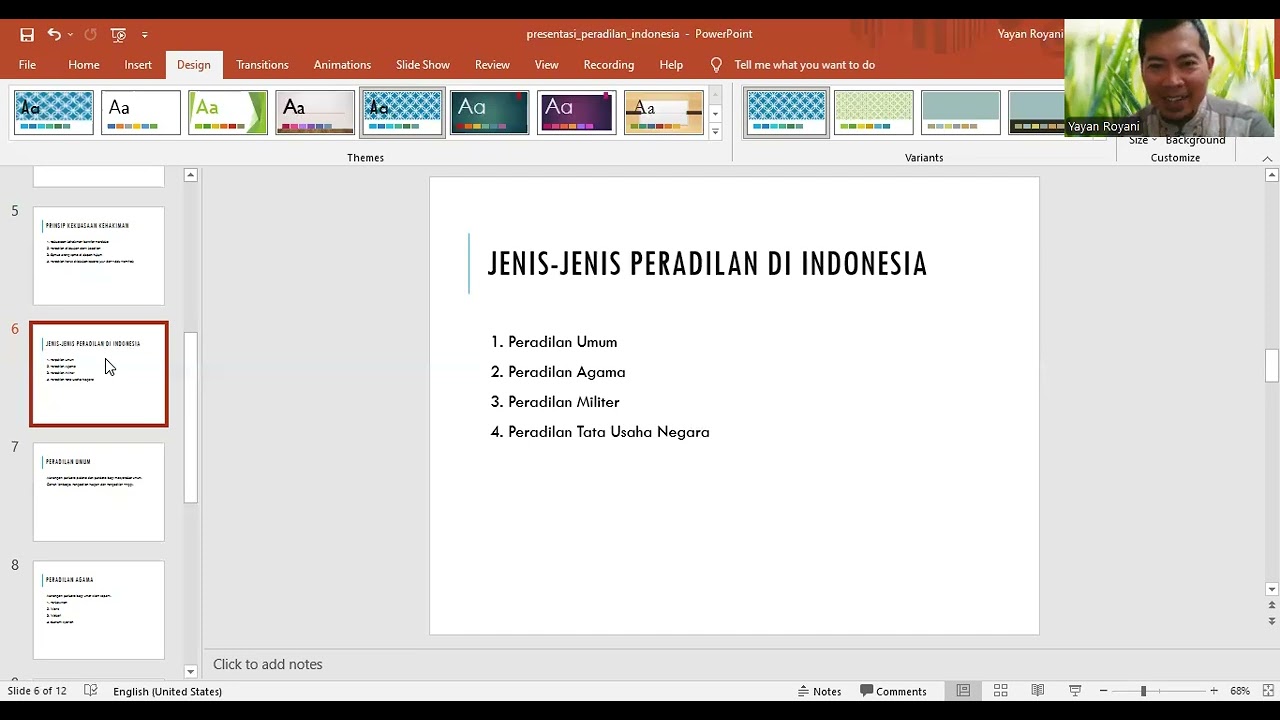Viewport: 1280px width, 720px height.
Task: Click the zoom in plus button
Action: click(1214, 691)
